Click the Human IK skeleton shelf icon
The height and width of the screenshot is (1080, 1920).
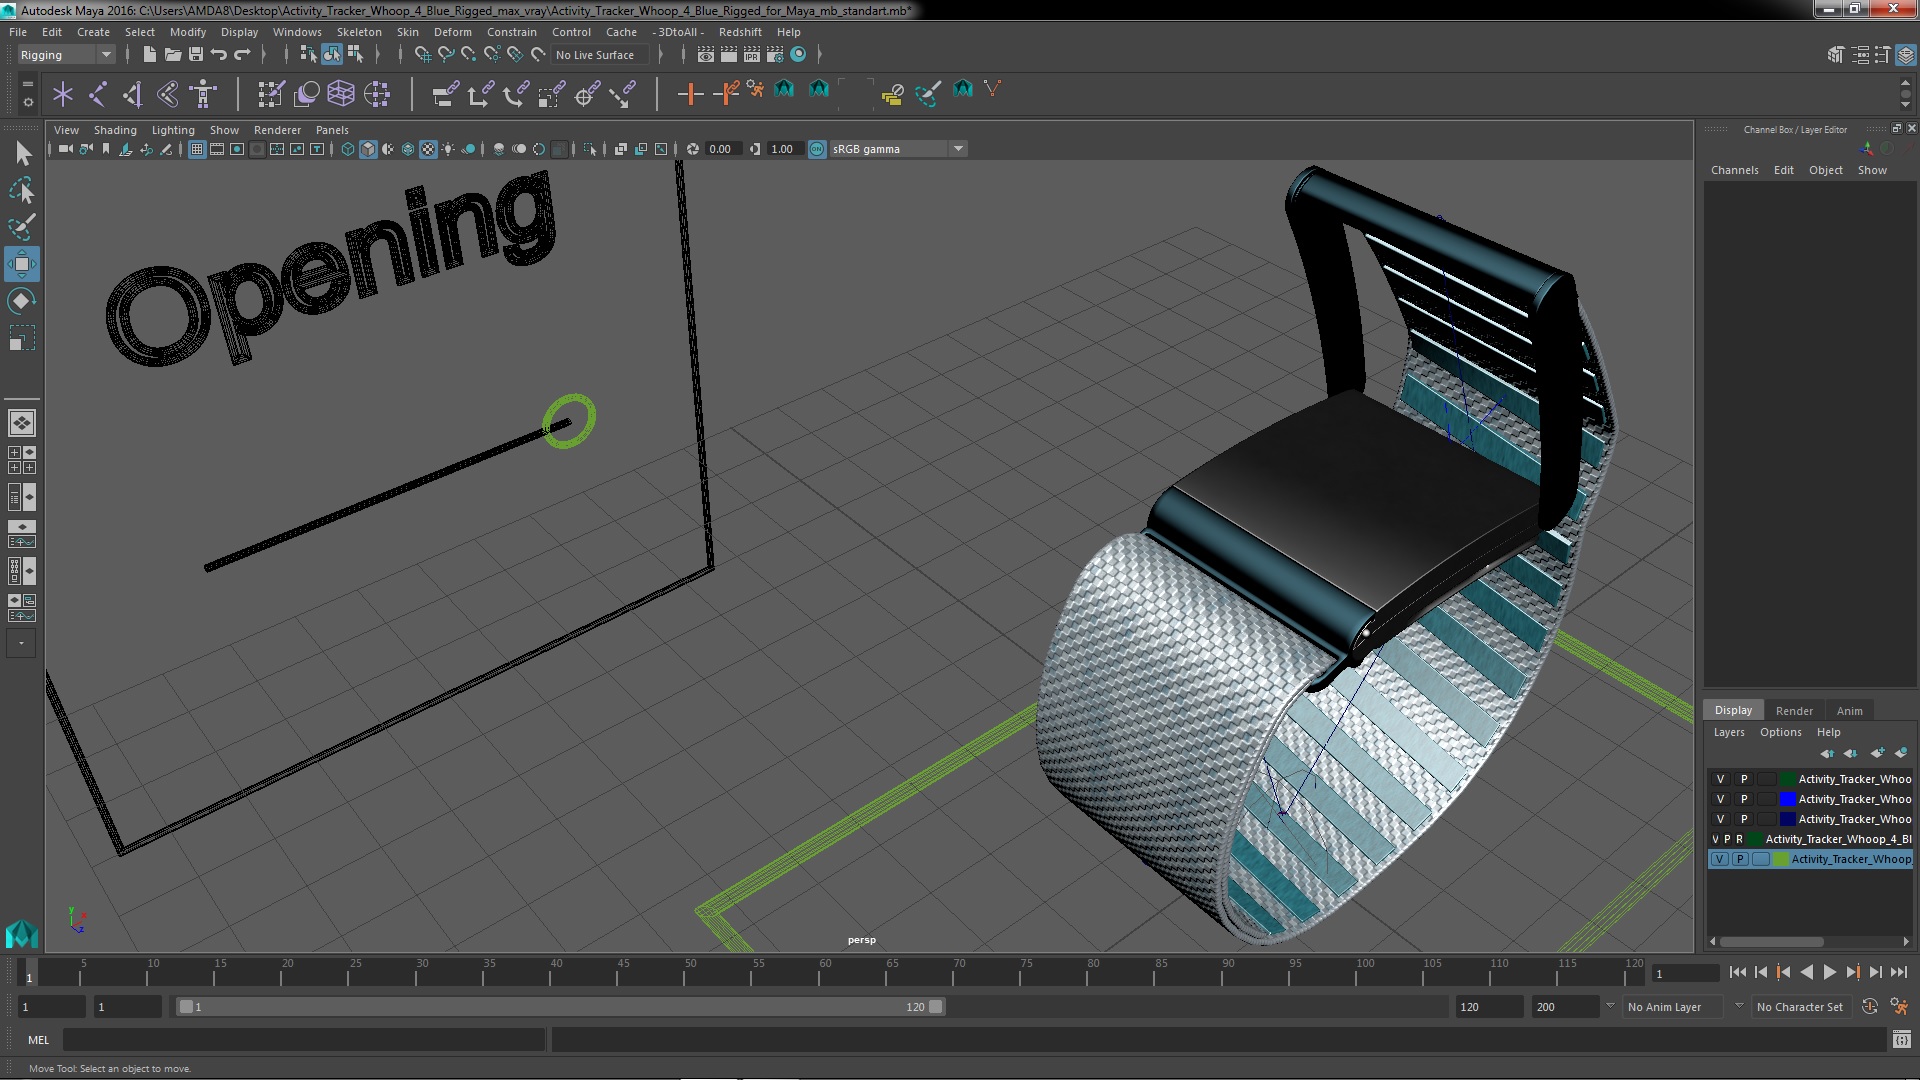[x=204, y=94]
